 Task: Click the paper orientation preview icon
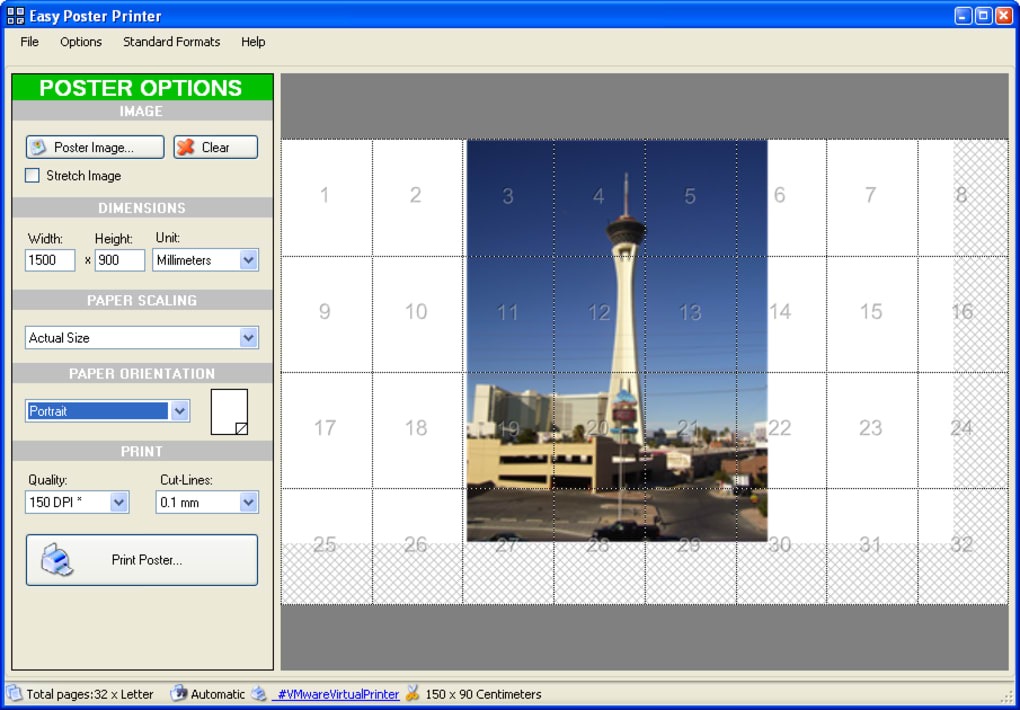pos(229,412)
